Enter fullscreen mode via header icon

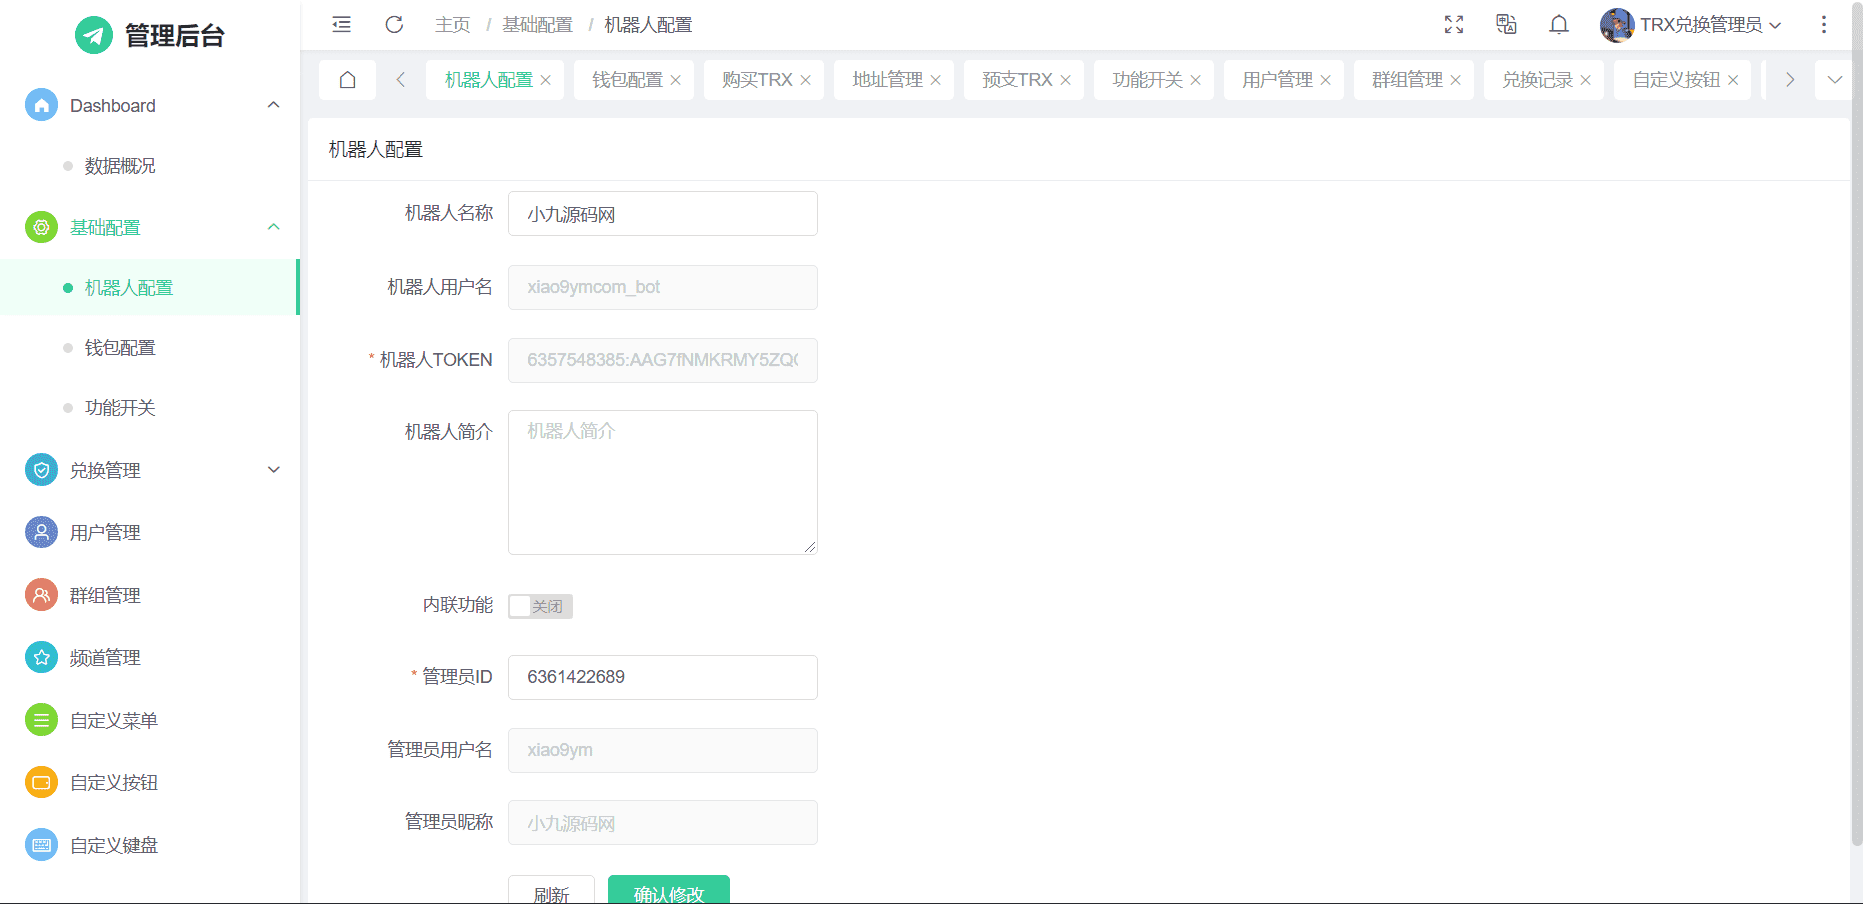tap(1454, 25)
